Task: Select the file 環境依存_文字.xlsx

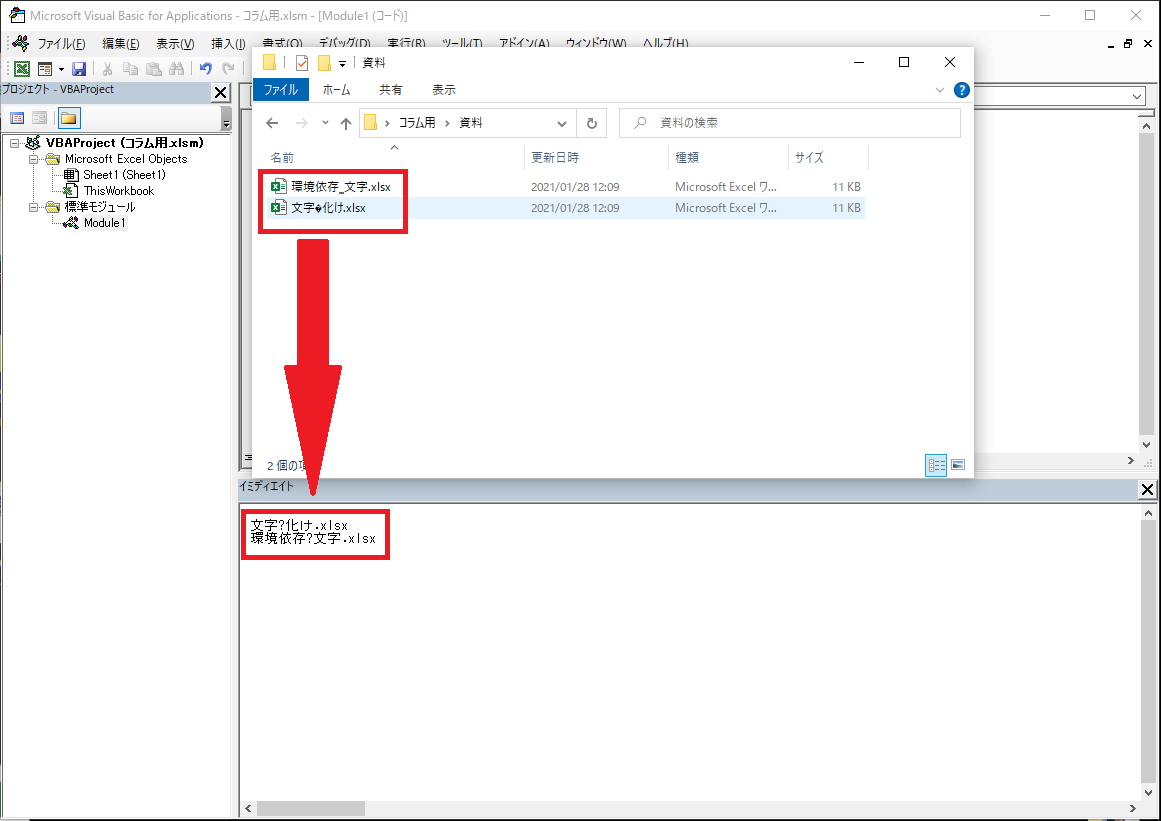Action: click(x=341, y=187)
